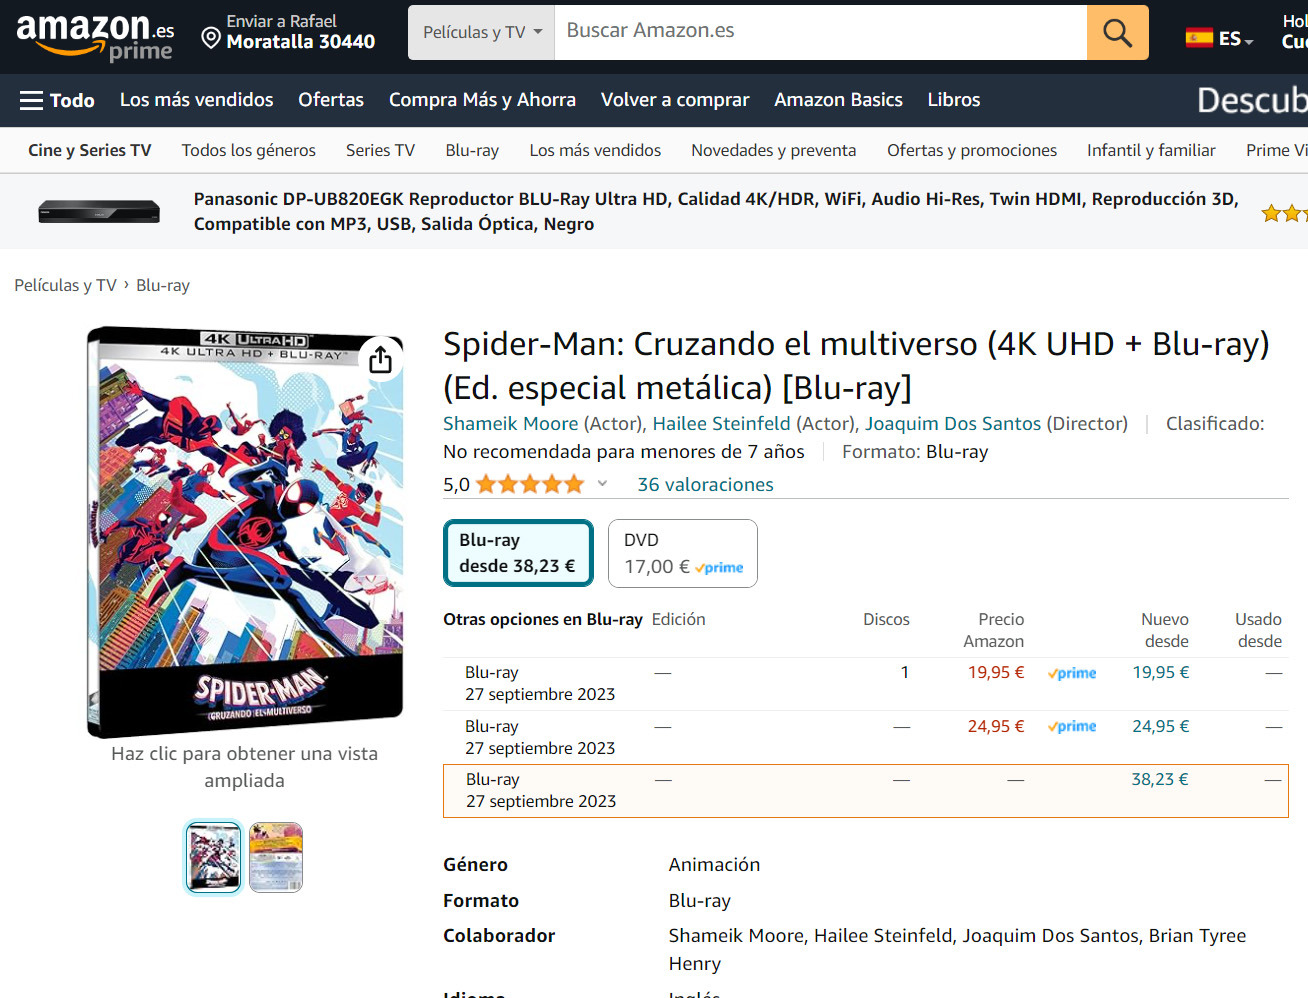This screenshot has width=1308, height=998.
Task: Open the Amazon.es prime logo home
Action: [x=95, y=36]
